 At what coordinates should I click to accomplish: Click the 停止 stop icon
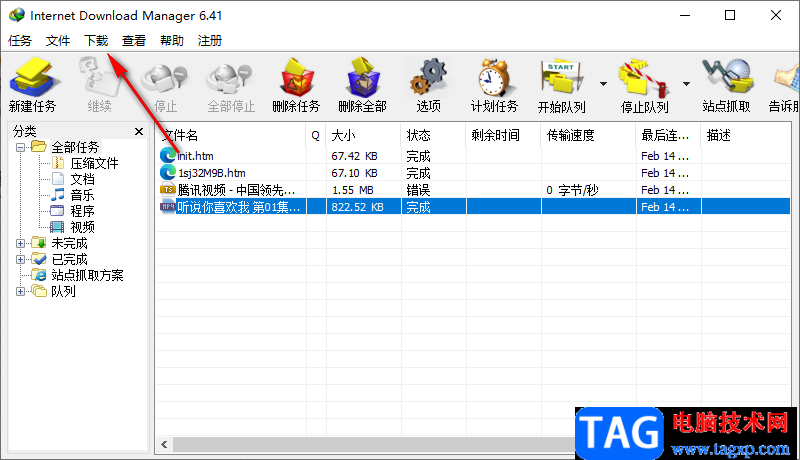[165, 85]
